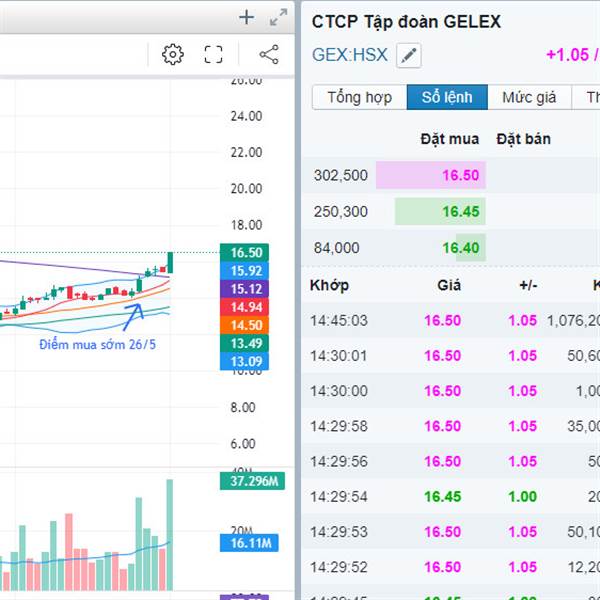This screenshot has width=600, height=600.
Task: Toggle fullscreen chart mode icon
Action: (x=213, y=54)
